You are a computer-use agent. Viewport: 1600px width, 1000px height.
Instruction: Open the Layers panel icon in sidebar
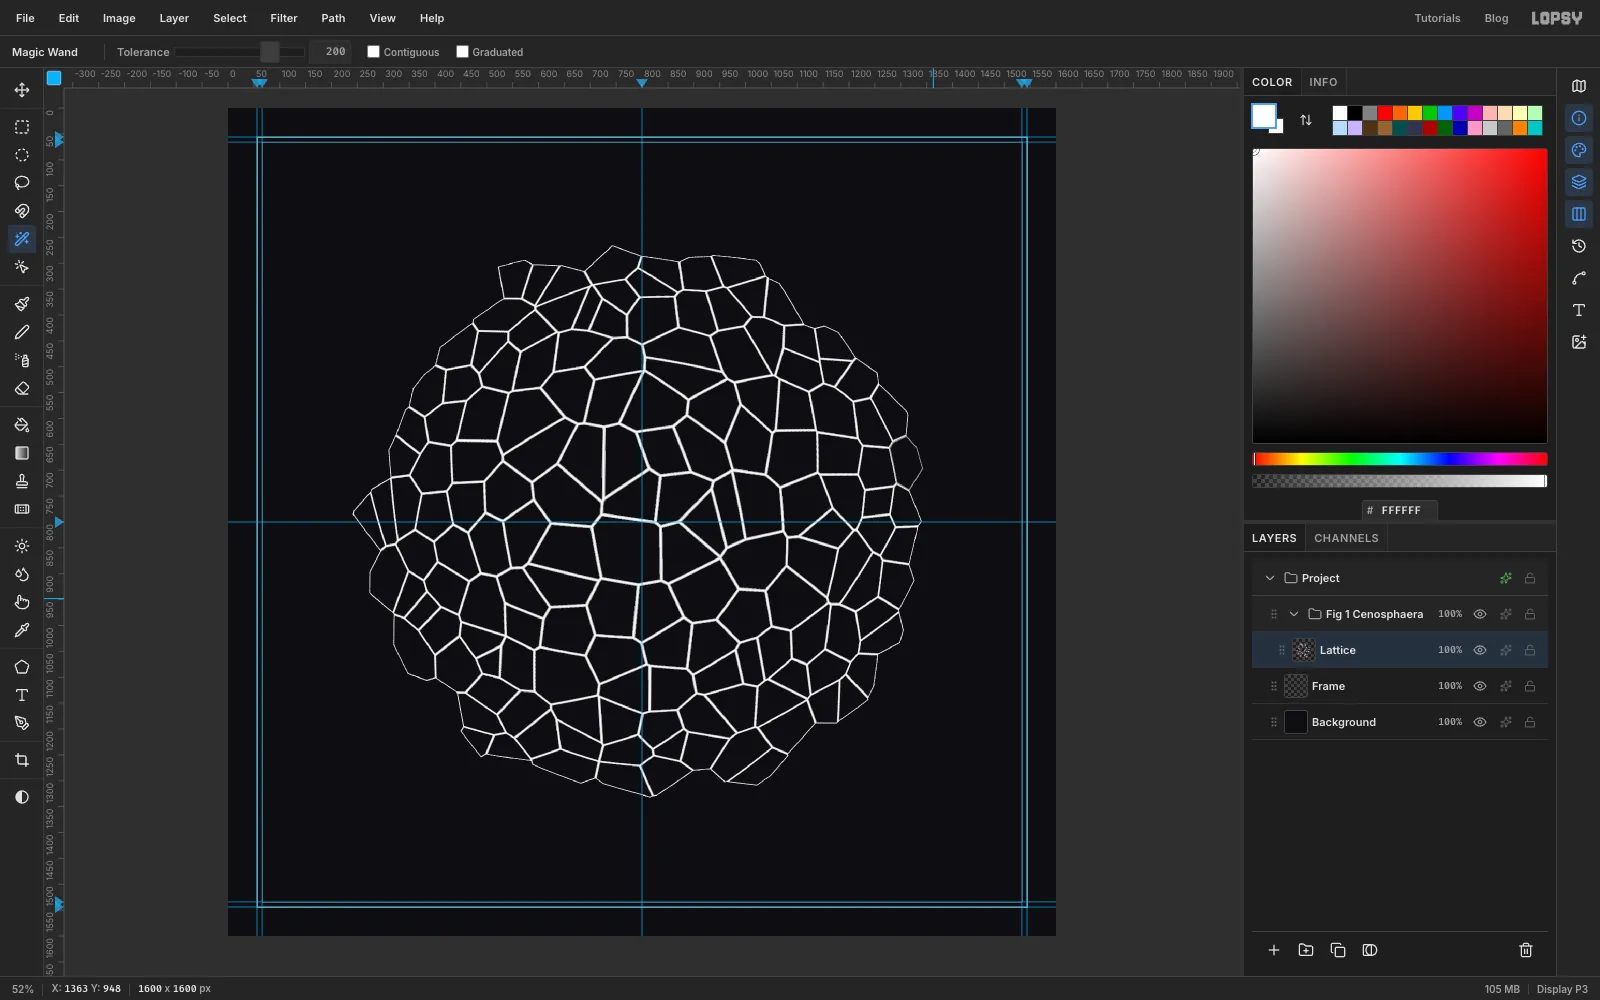1579,182
